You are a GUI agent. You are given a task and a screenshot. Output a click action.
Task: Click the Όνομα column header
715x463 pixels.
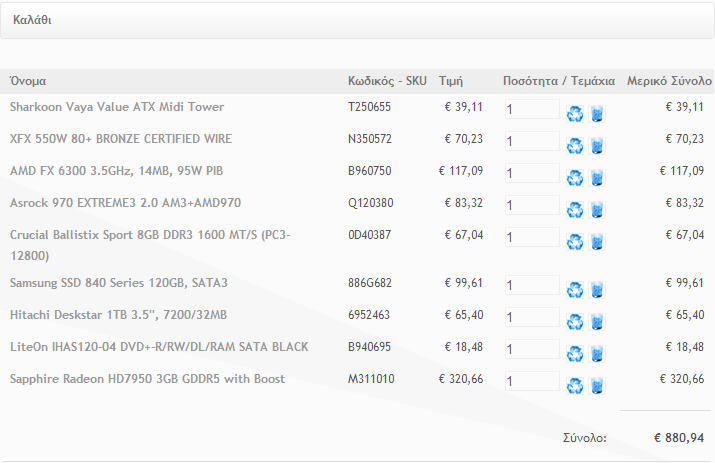[28, 81]
